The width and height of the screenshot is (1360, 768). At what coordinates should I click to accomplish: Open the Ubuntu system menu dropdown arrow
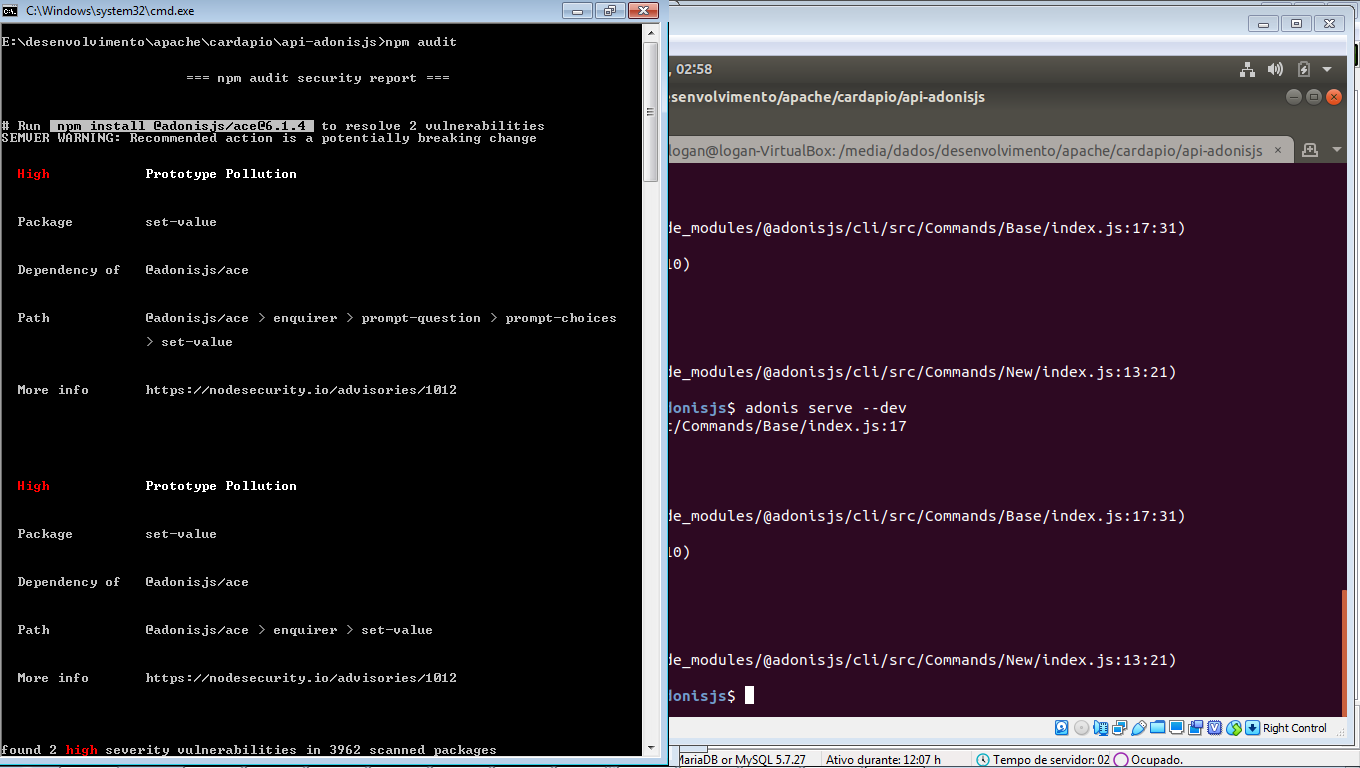click(1326, 70)
